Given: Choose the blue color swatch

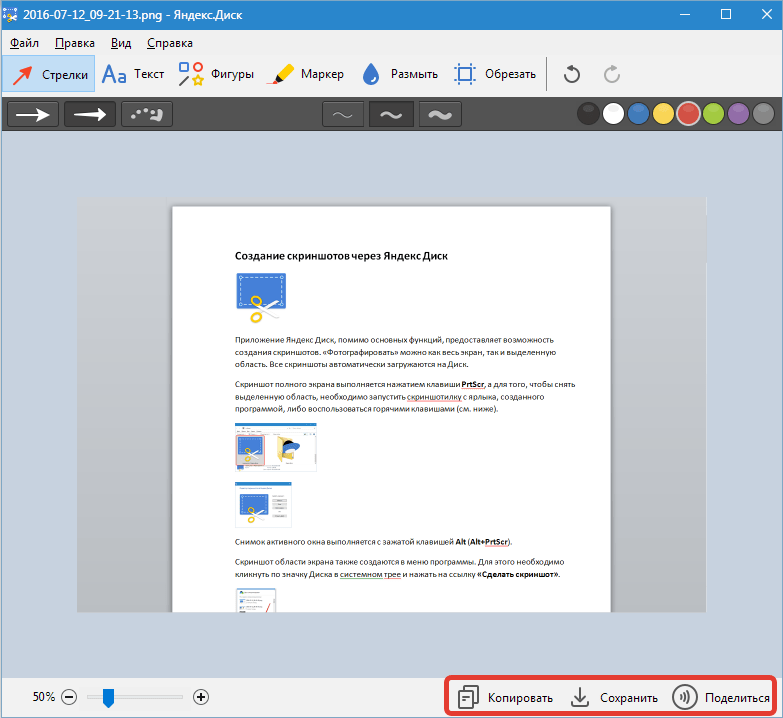Looking at the screenshot, I should pos(638,114).
